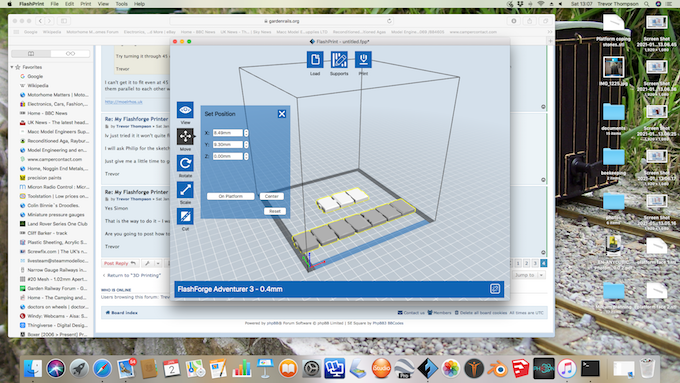Click the Safari back button
Viewport: 680px width, 383px height.
coord(40,21)
